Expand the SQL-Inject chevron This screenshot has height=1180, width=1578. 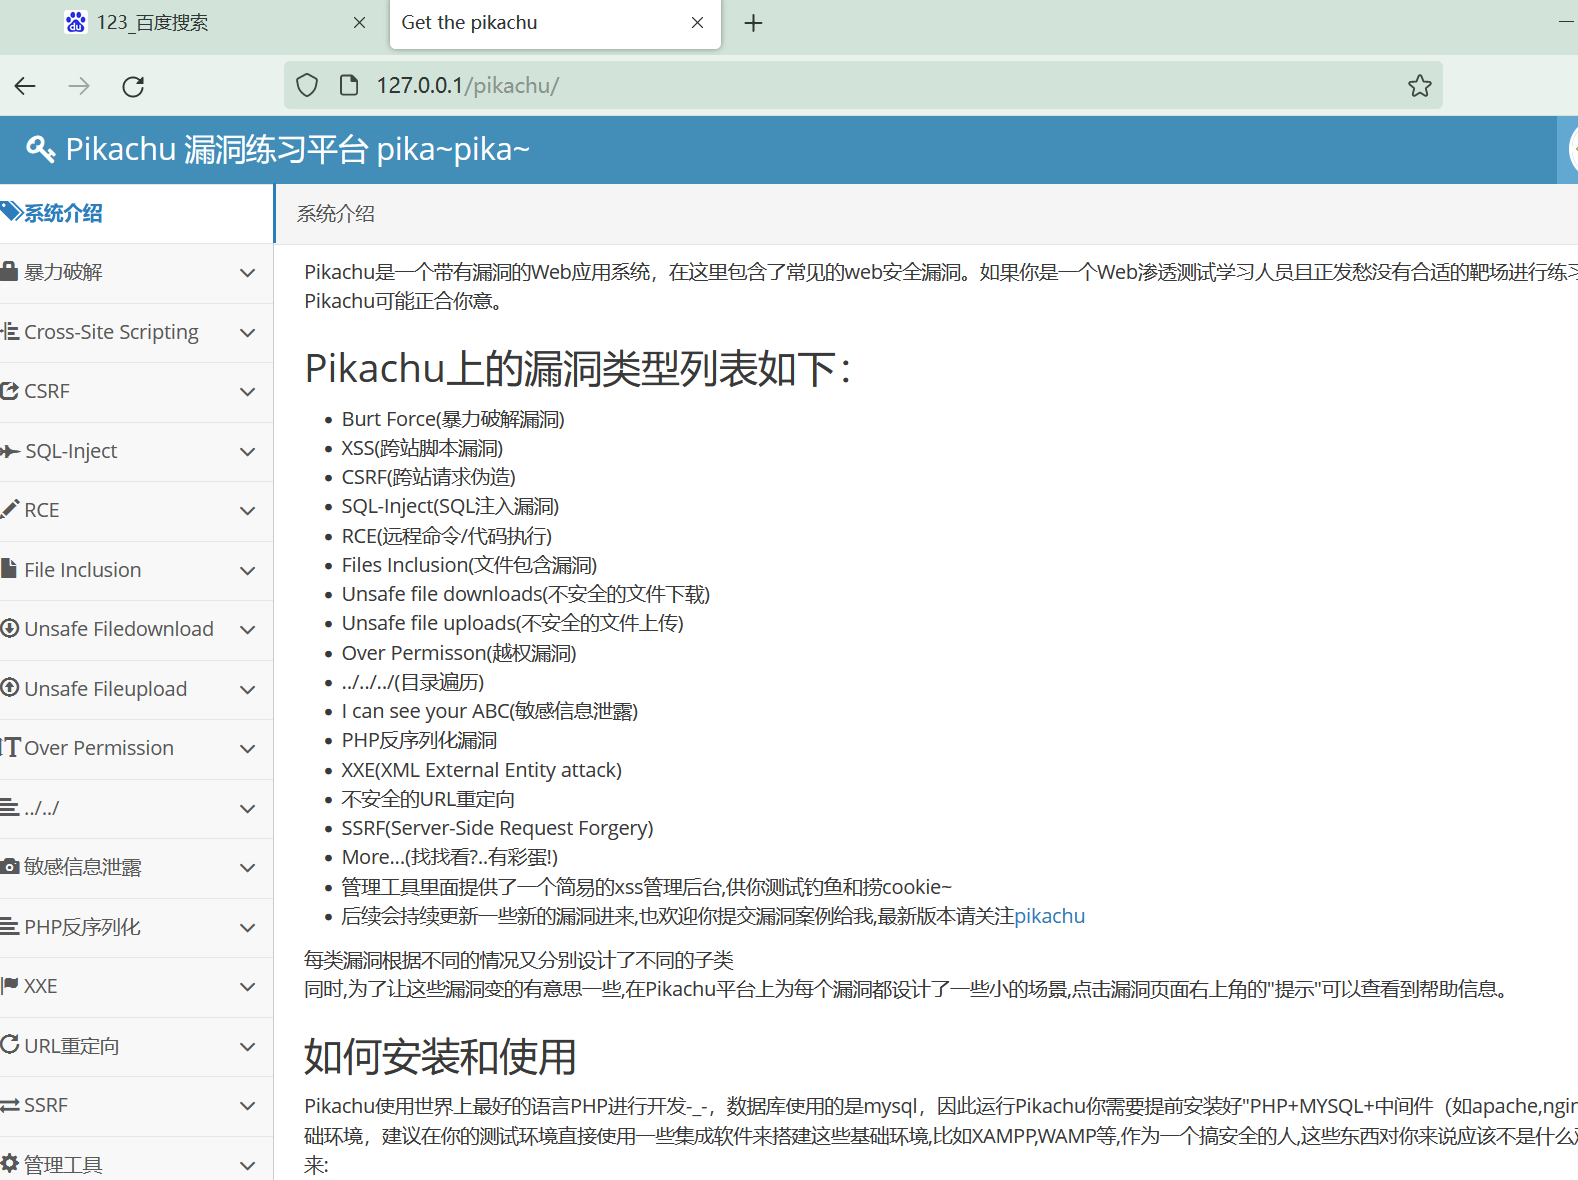(248, 452)
